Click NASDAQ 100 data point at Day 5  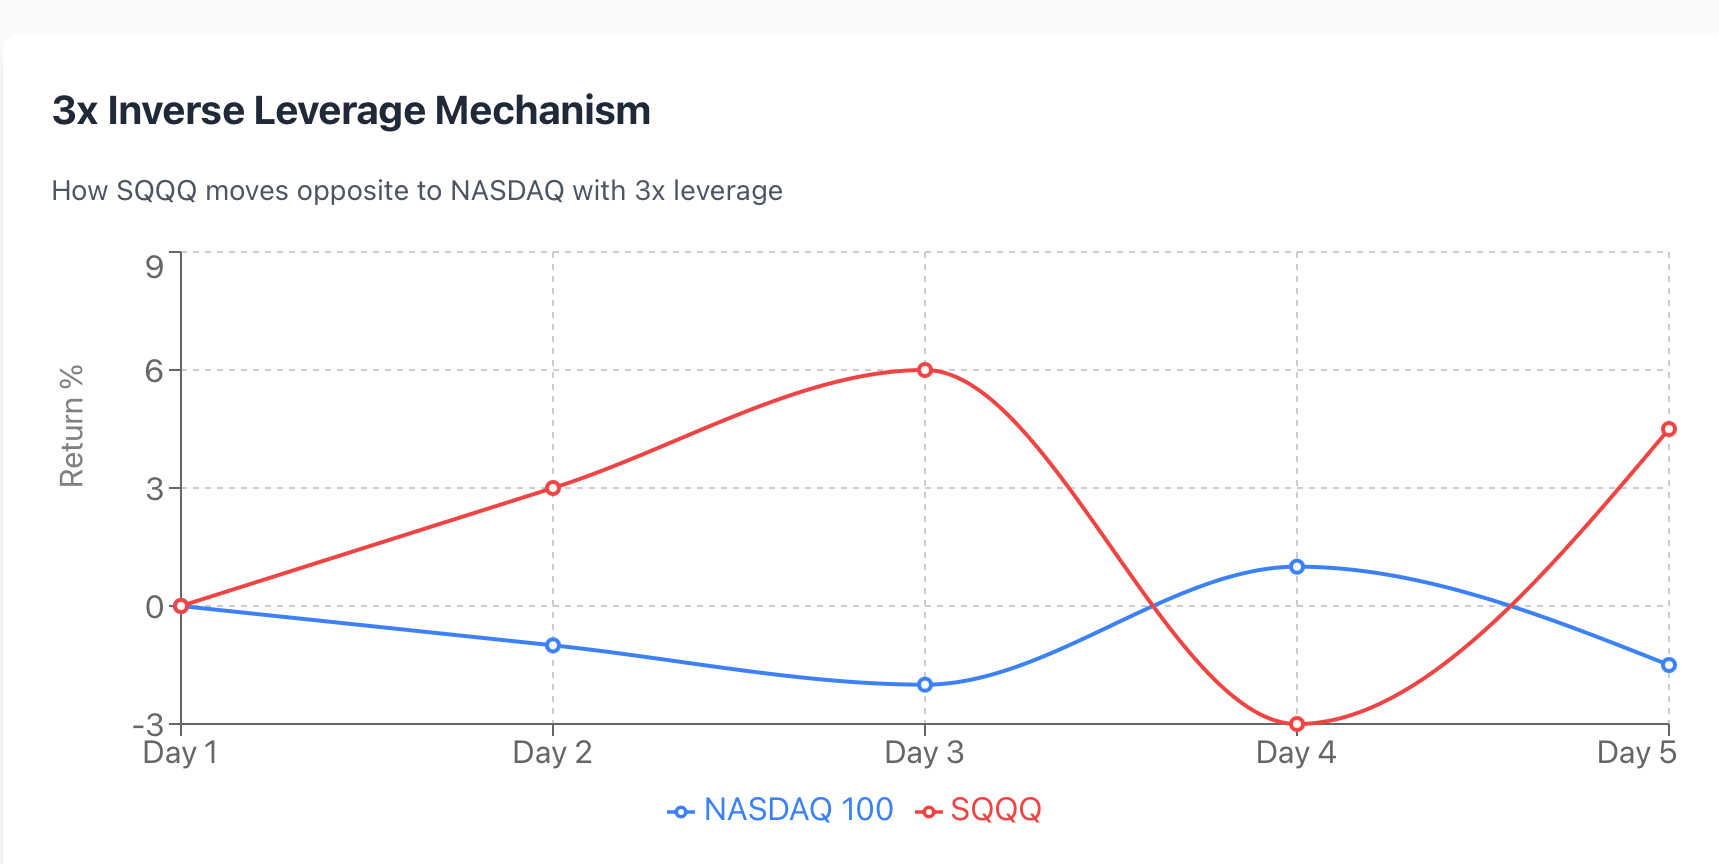point(1669,665)
